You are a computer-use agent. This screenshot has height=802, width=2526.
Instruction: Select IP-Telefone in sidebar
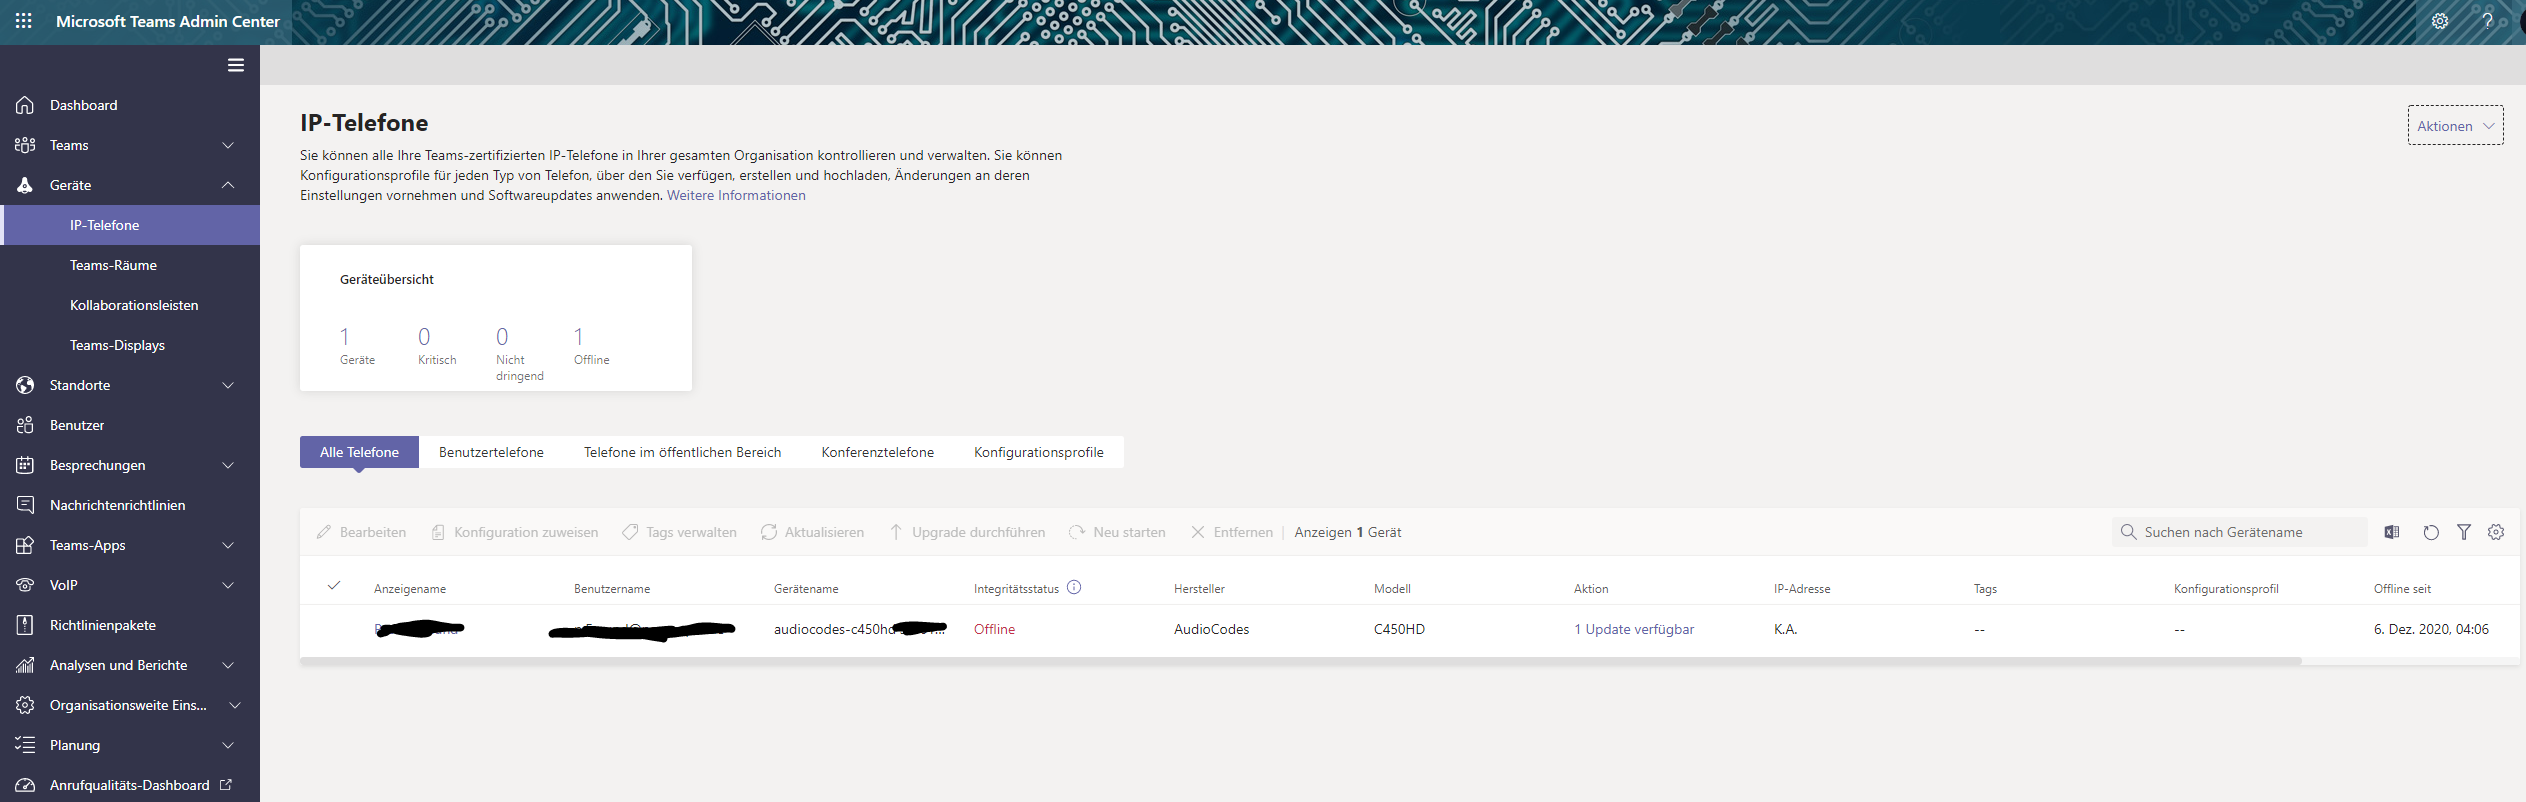click(x=130, y=225)
